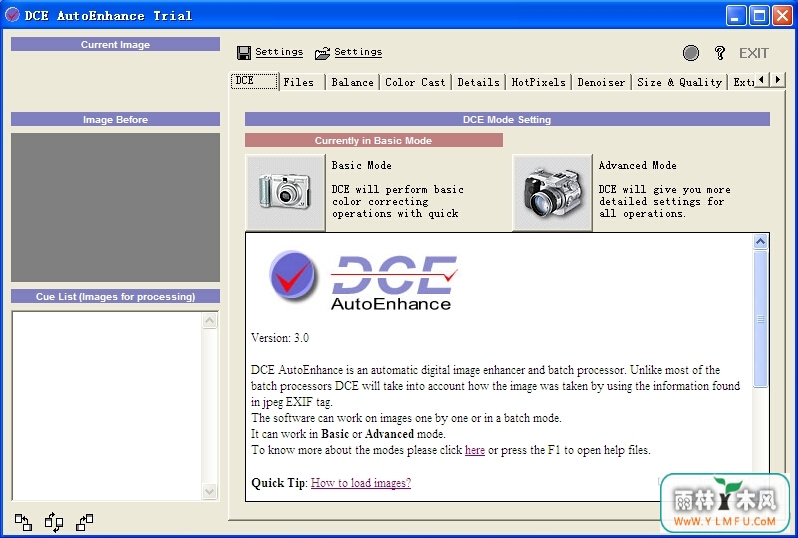Click the 'DCE Mode Setting' header
This screenshot has height=538, width=798.
[507, 120]
